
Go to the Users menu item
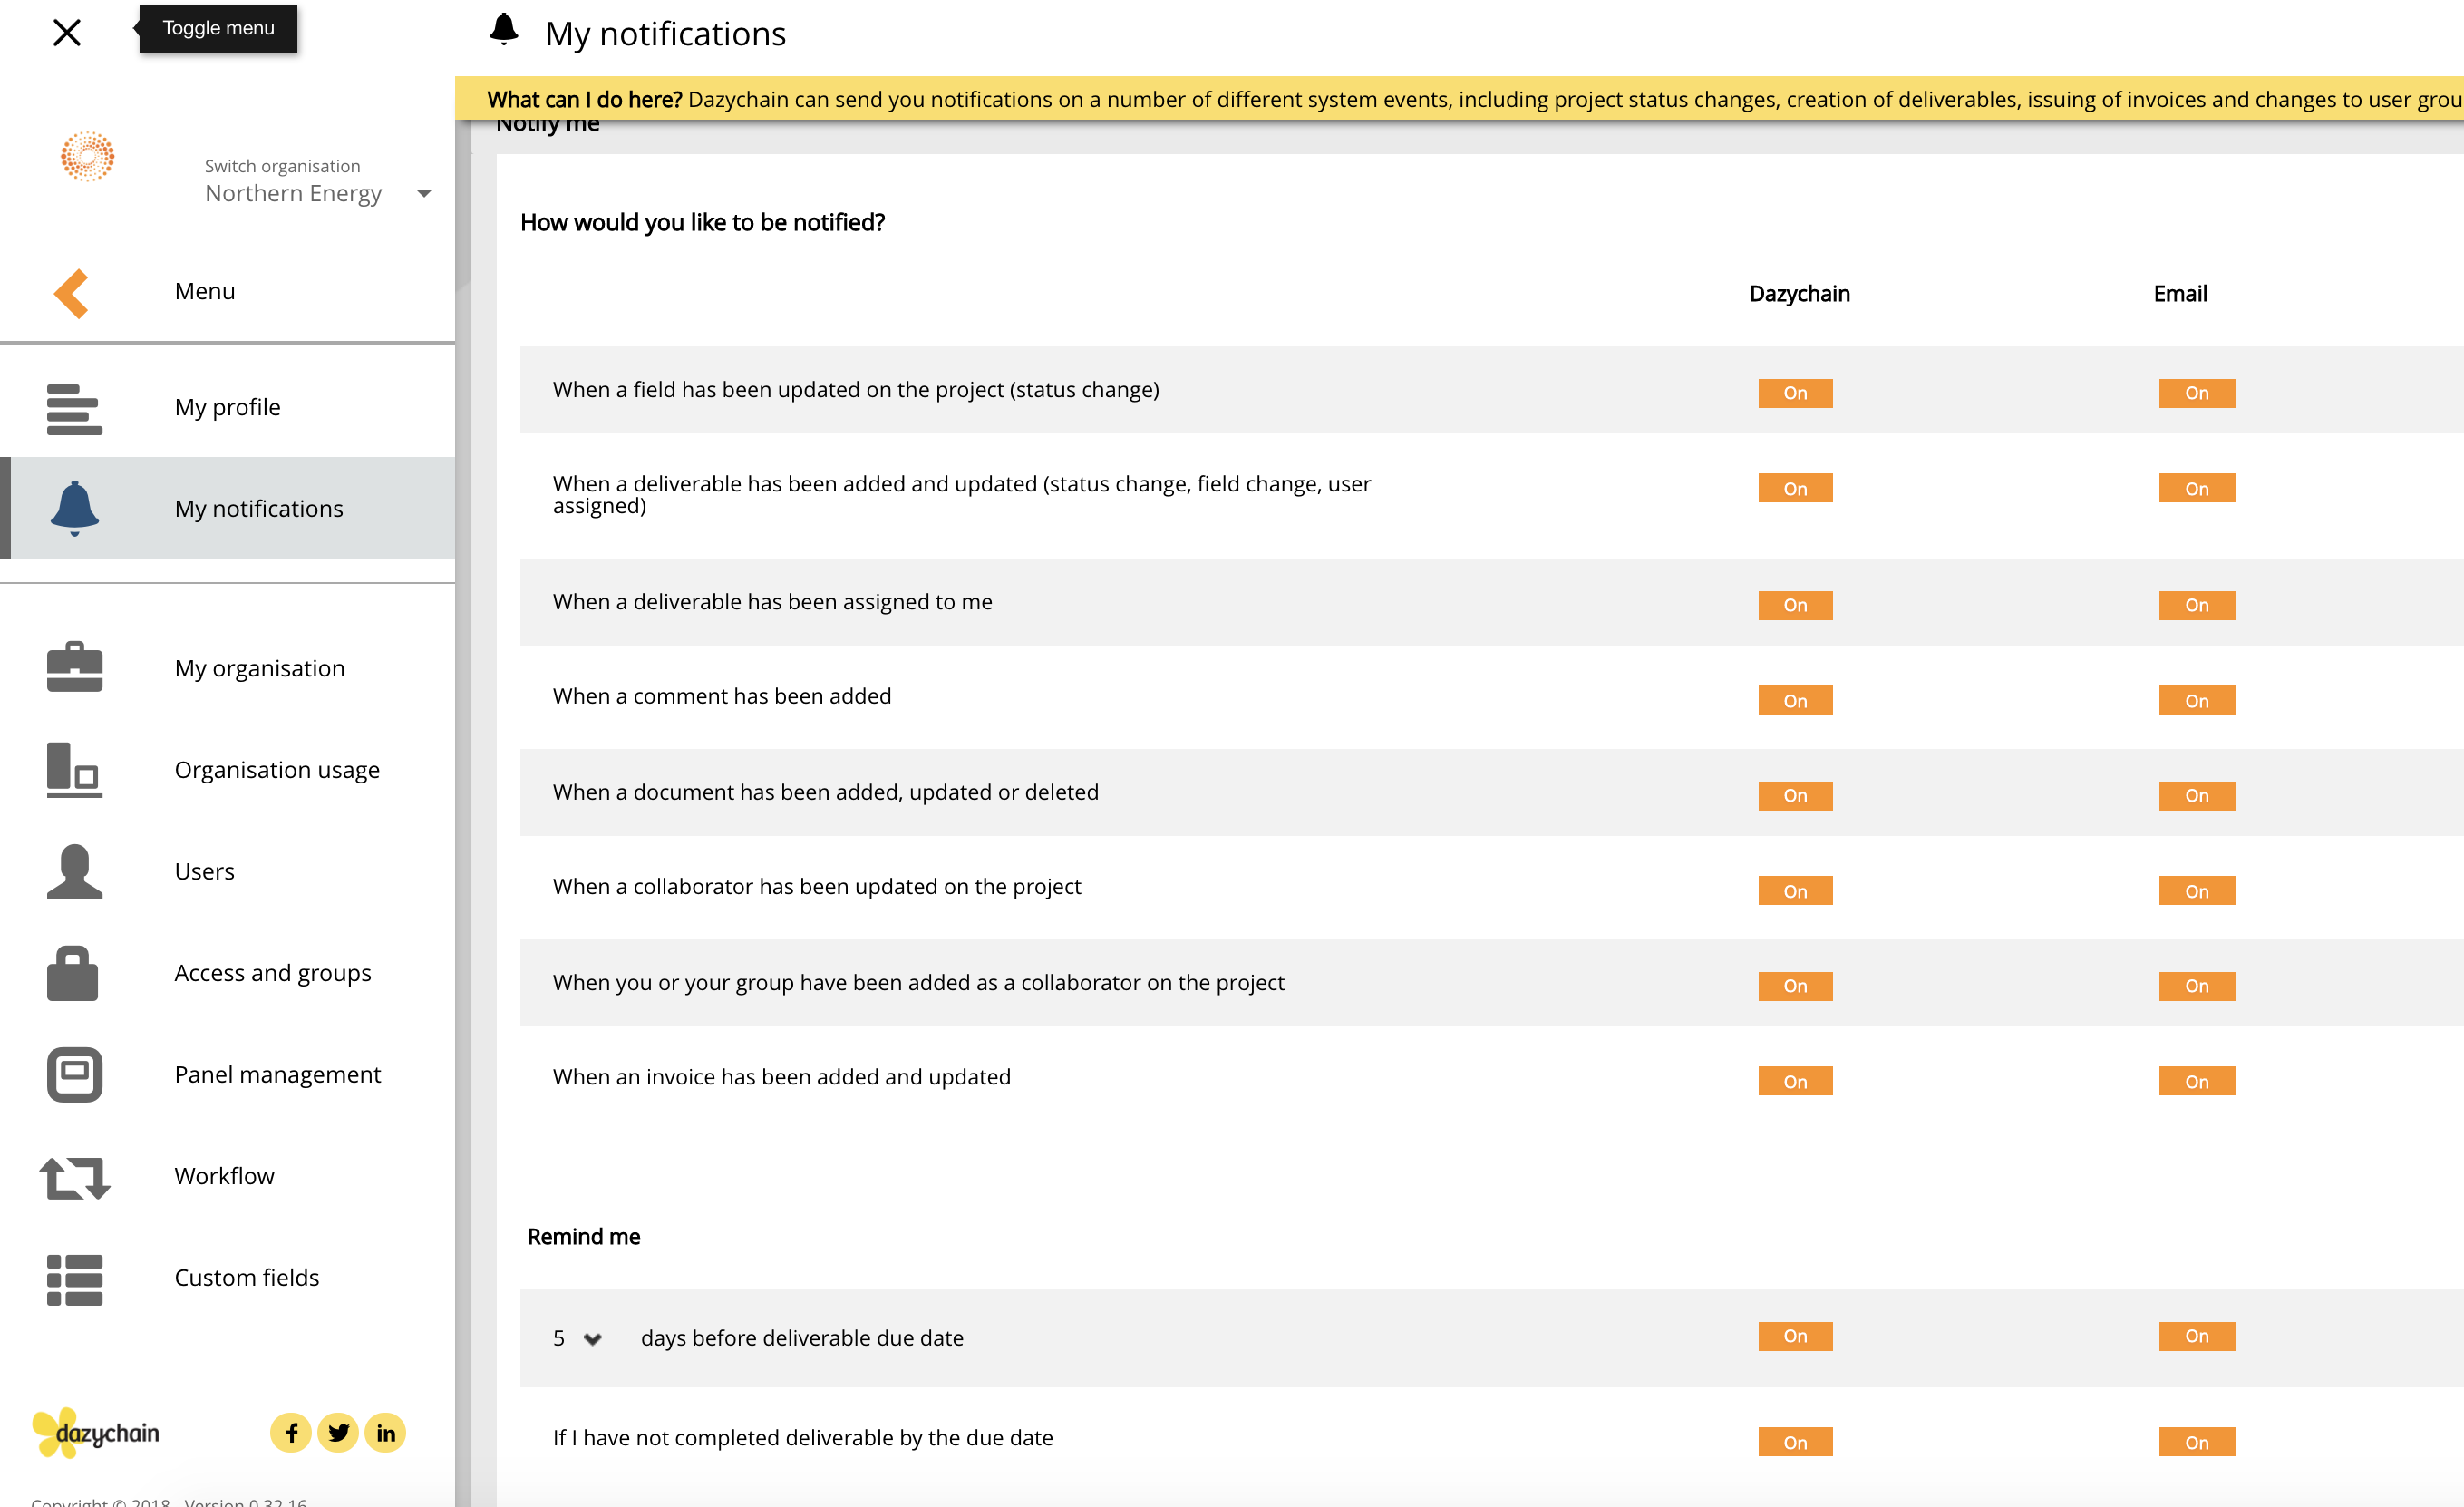click(x=204, y=871)
